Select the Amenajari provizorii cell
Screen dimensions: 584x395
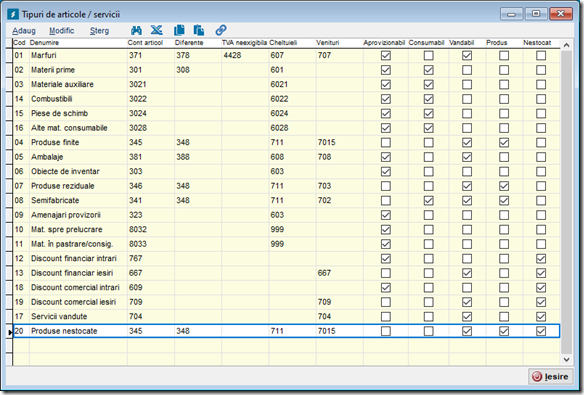click(78, 215)
